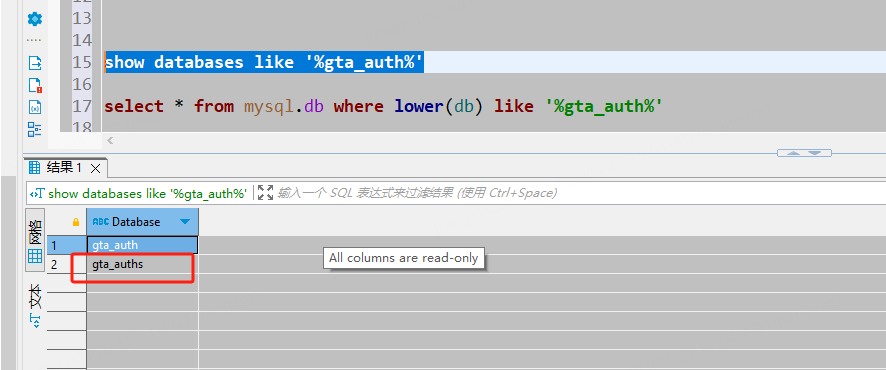The width and height of the screenshot is (886, 370).
Task: Open editor settings gear icon in sidebar
Action: pyautogui.click(x=34, y=19)
